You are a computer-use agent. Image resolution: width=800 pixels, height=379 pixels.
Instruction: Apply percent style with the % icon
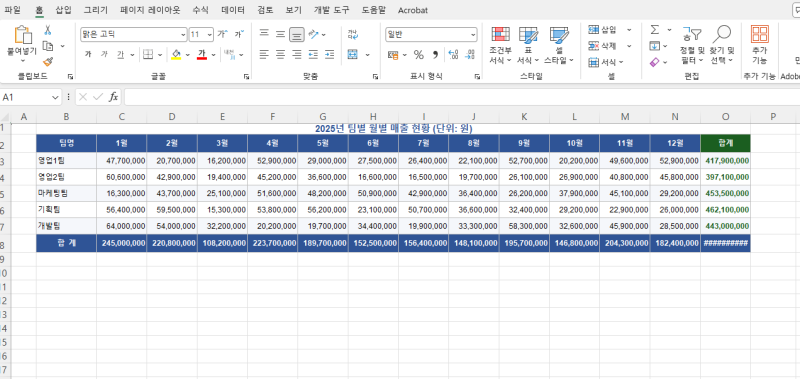(419, 54)
